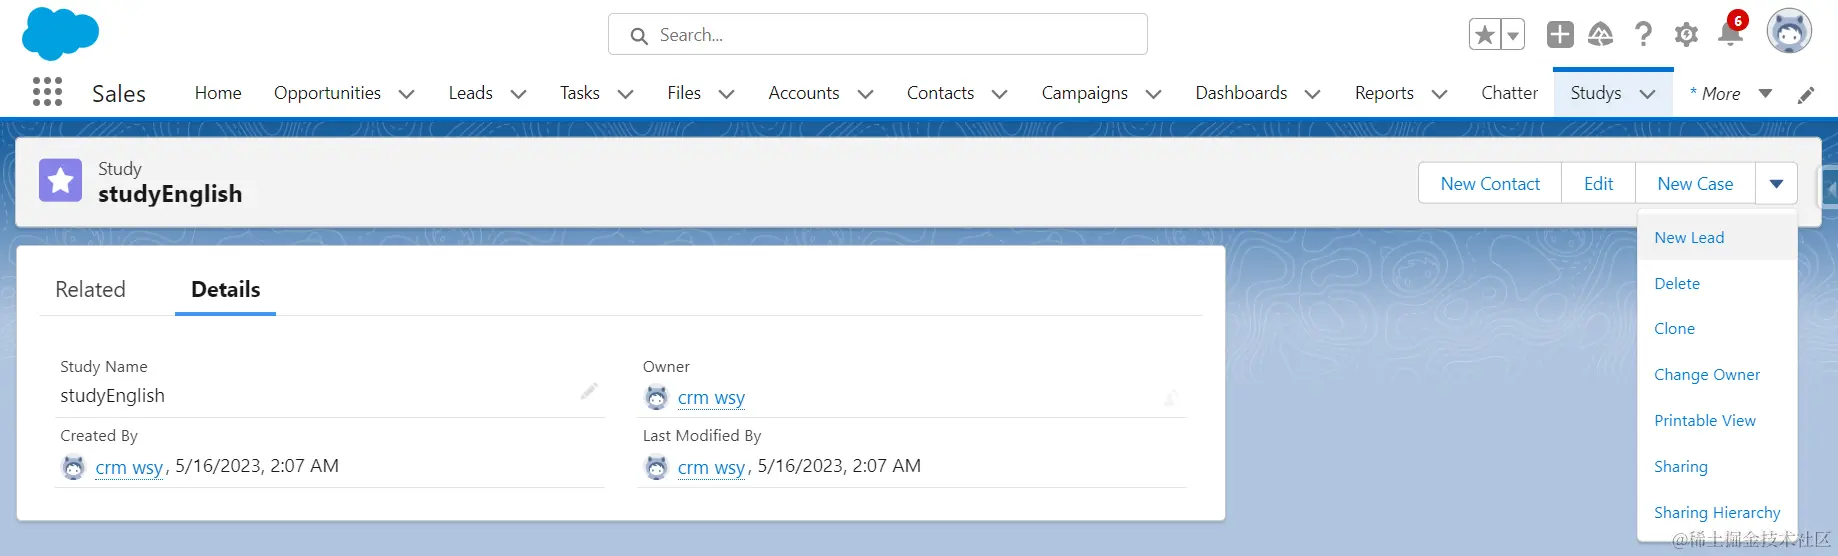Open the Help question mark icon
Viewport: 1838px width, 556px height.
pos(1643,35)
